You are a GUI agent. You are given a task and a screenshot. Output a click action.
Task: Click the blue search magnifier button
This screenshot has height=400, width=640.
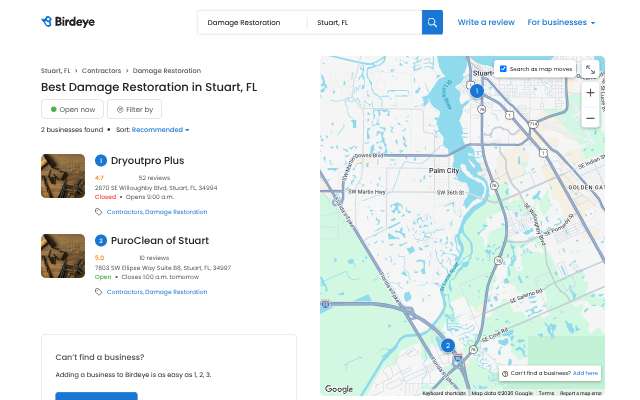[432, 22]
